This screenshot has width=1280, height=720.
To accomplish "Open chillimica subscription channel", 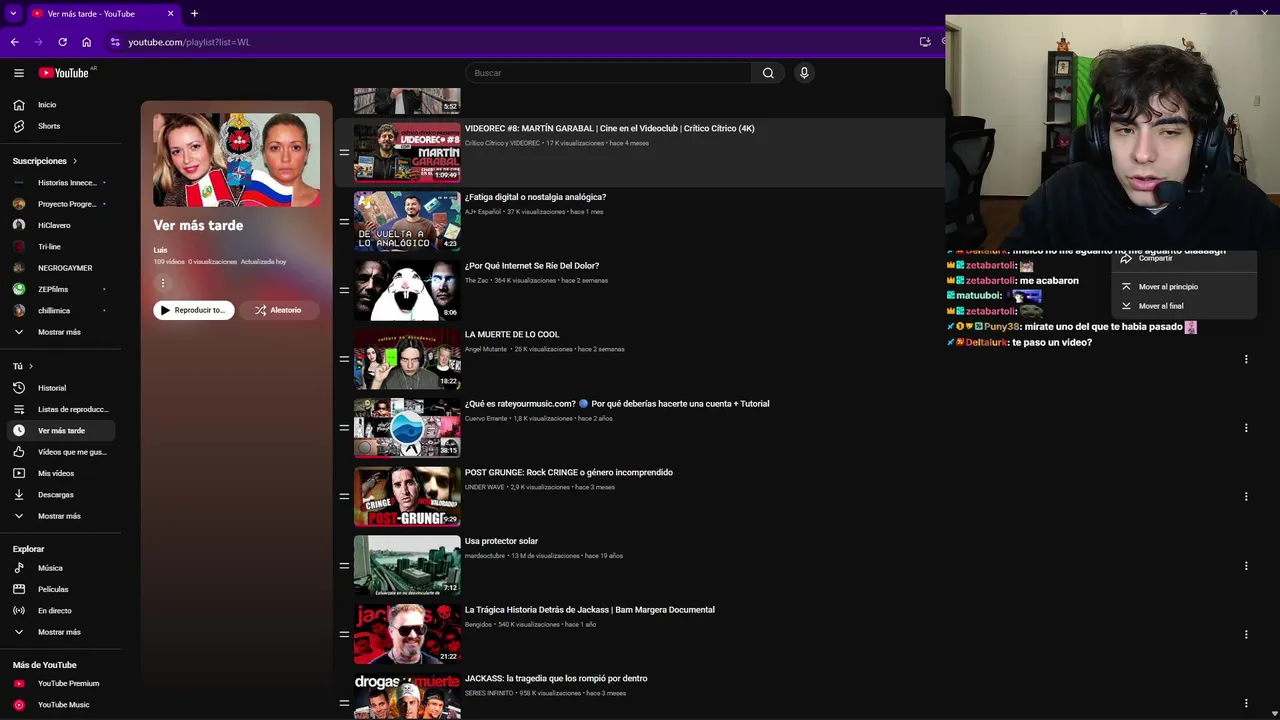I will [x=61, y=311].
